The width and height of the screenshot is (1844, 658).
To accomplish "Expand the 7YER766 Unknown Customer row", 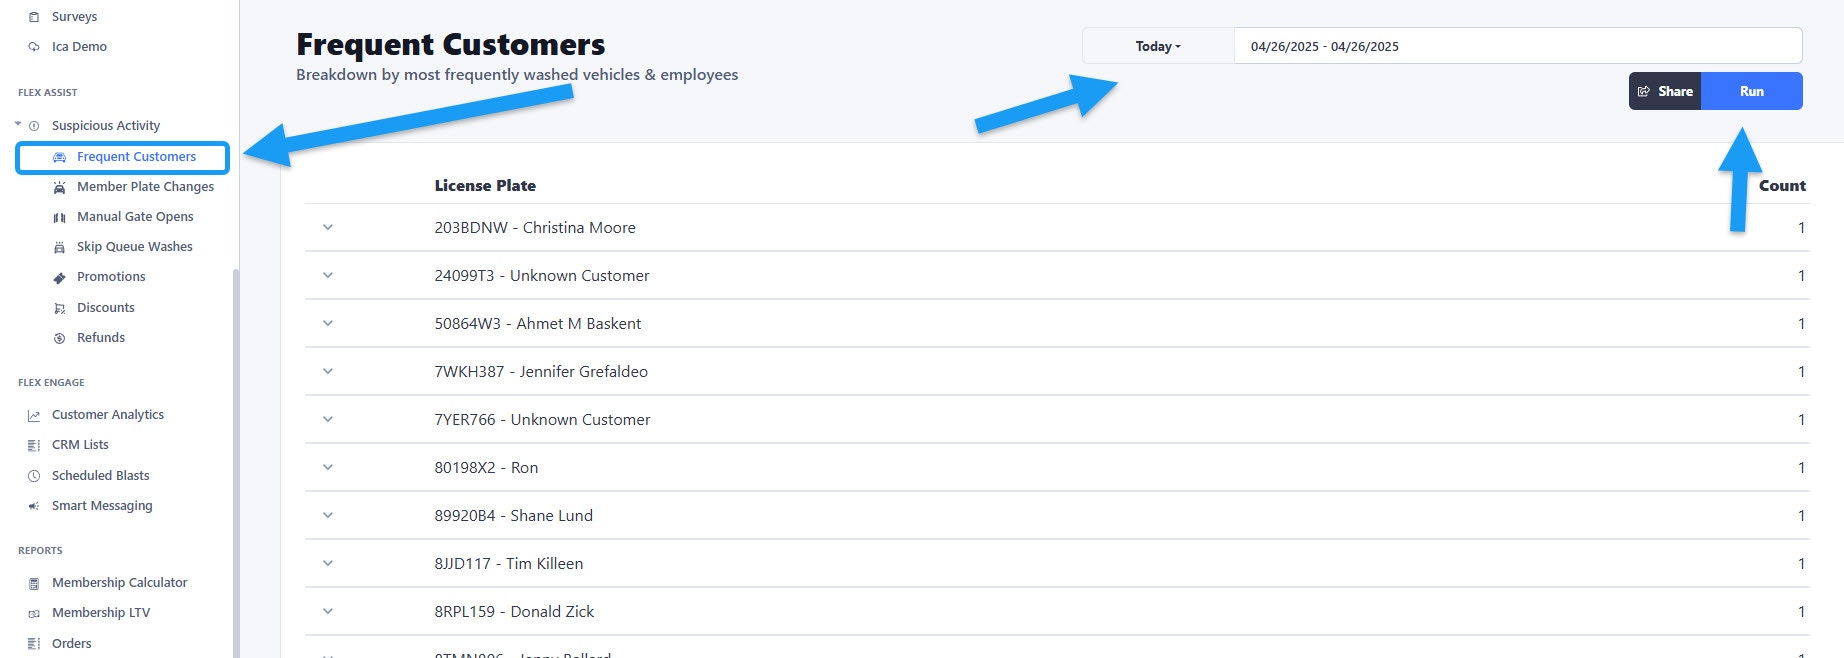I will (328, 419).
